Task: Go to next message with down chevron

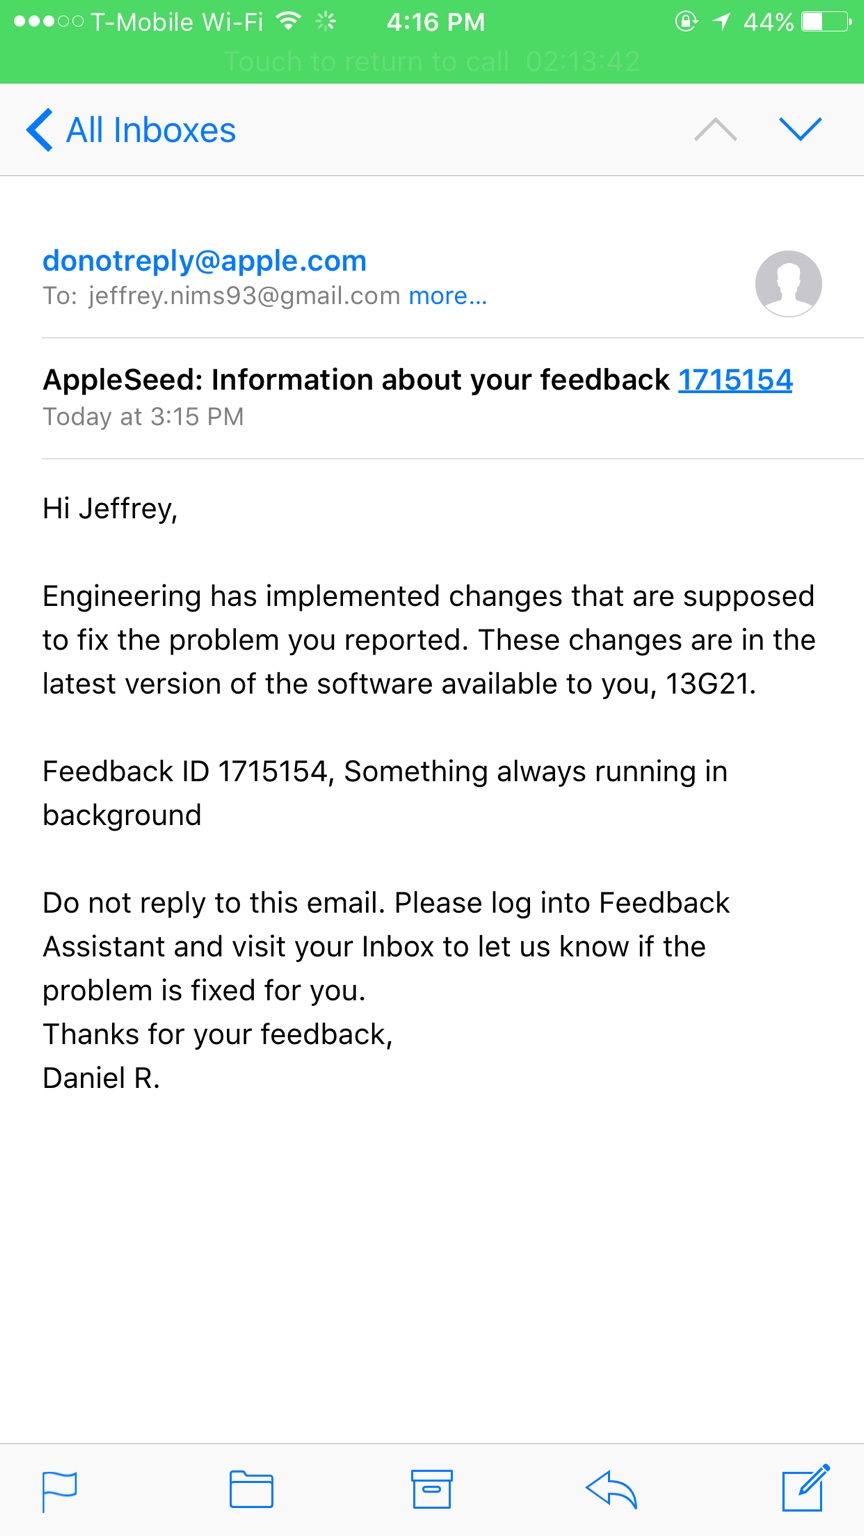Action: point(800,129)
